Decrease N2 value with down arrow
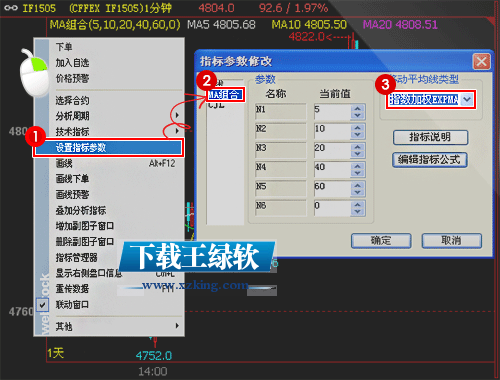Viewport: 500px width, 380px height. (x=358, y=135)
